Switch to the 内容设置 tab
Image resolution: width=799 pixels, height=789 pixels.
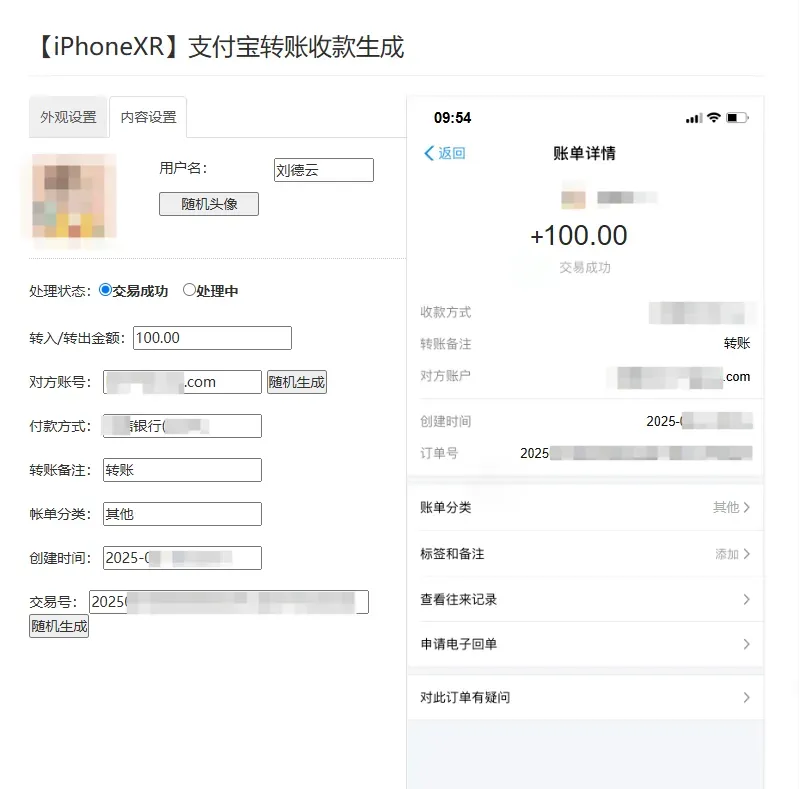pos(148,117)
